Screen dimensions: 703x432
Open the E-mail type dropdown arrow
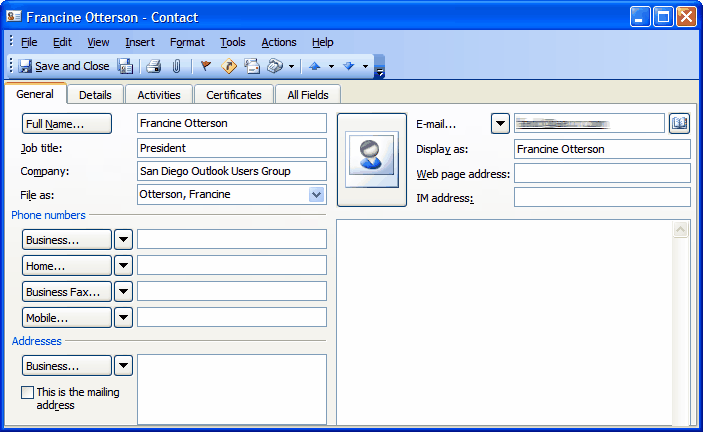coord(500,124)
